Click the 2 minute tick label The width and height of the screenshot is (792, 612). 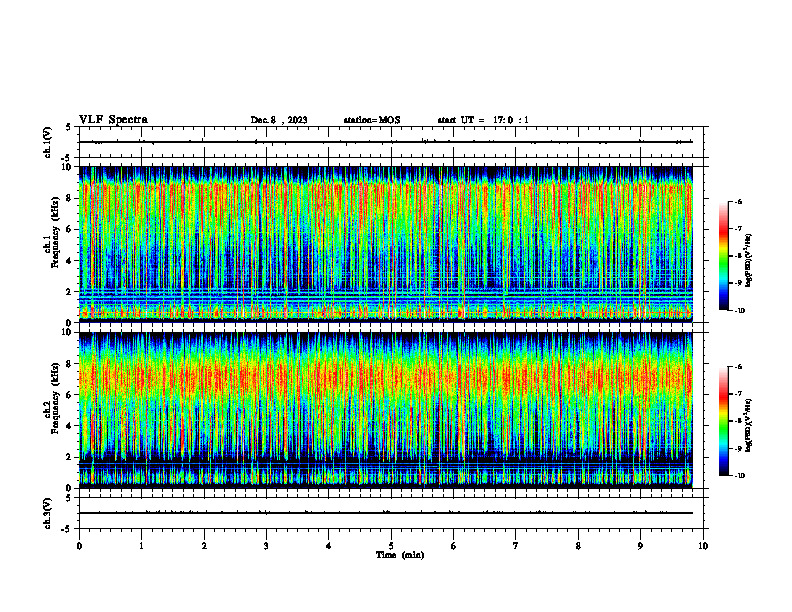(x=204, y=546)
